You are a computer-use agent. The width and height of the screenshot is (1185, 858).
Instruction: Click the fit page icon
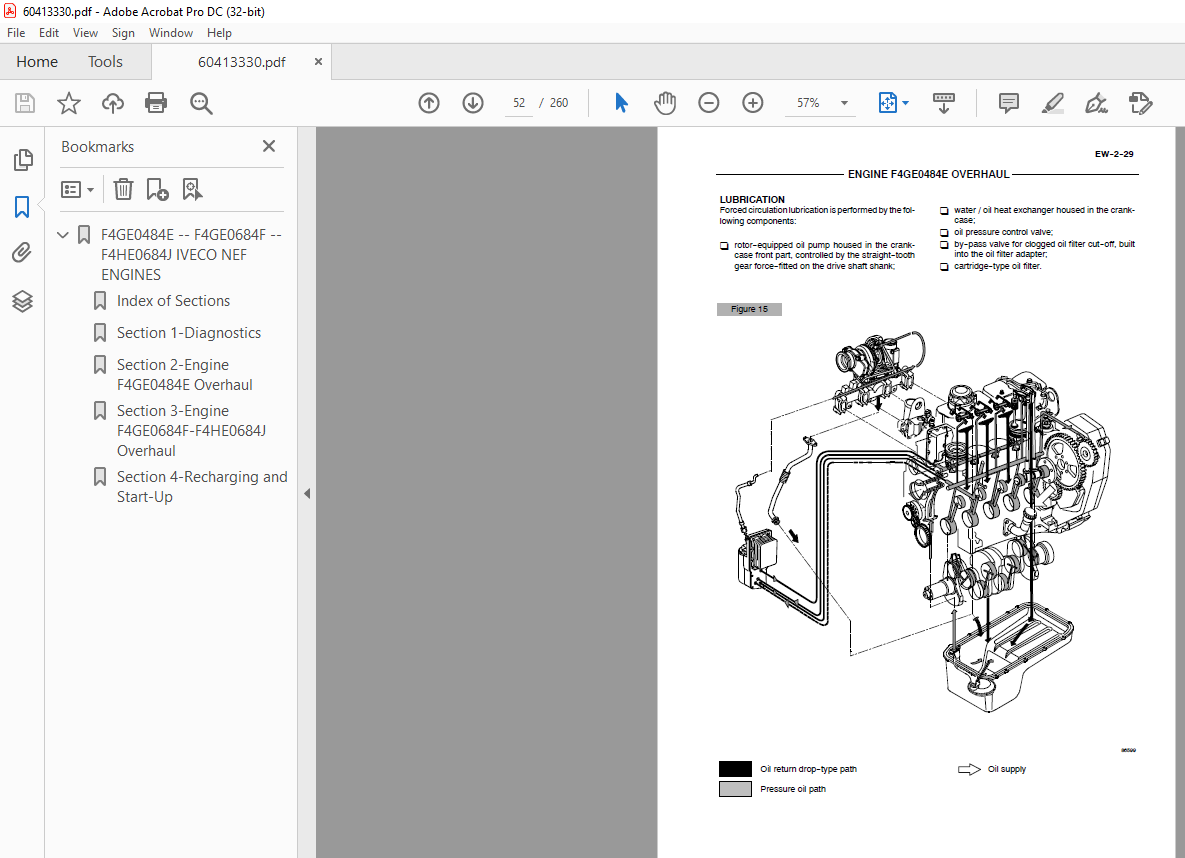point(888,103)
